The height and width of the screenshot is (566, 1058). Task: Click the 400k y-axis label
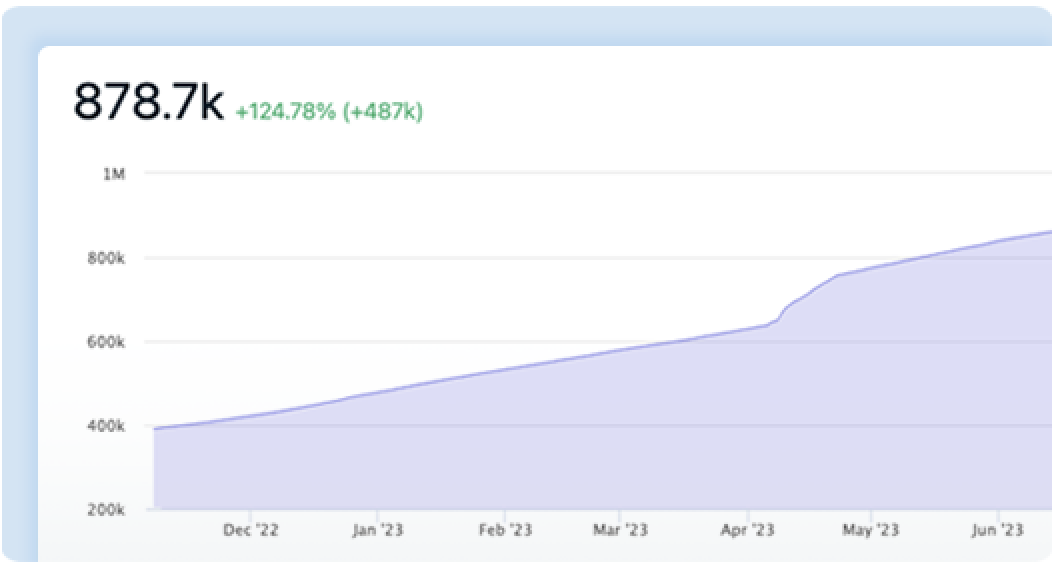106,426
